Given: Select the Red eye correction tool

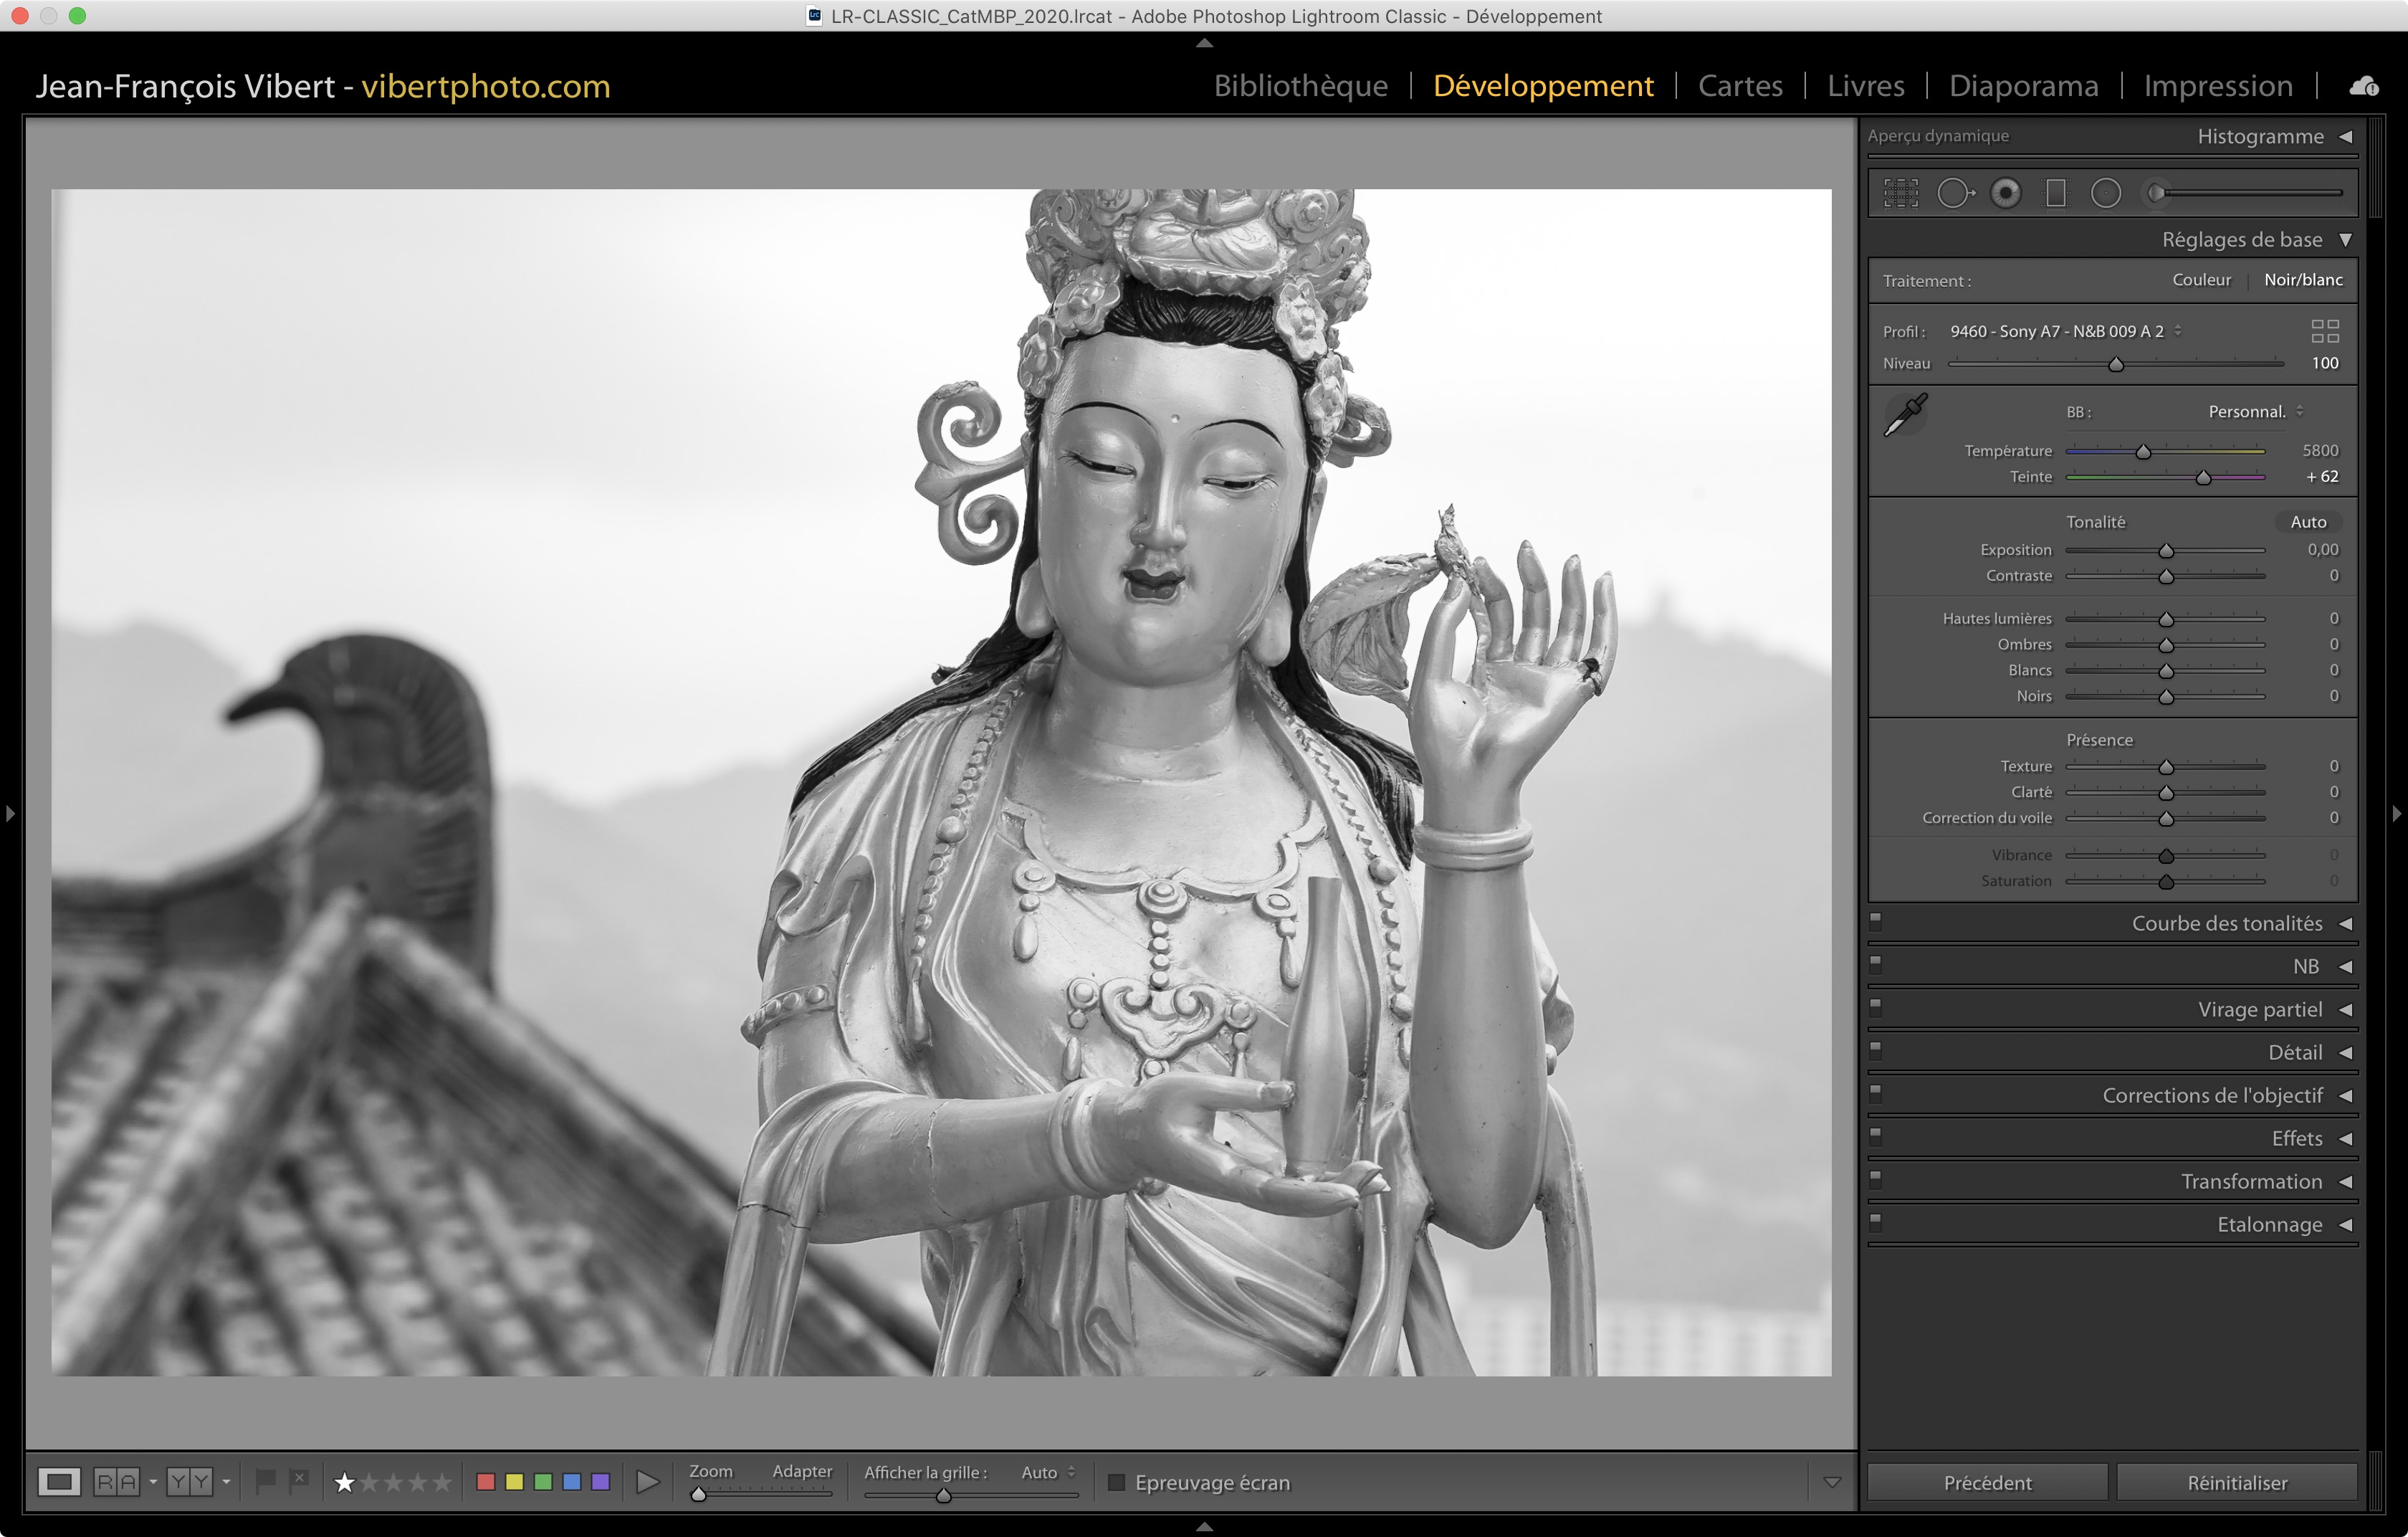Looking at the screenshot, I should (x=2005, y=193).
